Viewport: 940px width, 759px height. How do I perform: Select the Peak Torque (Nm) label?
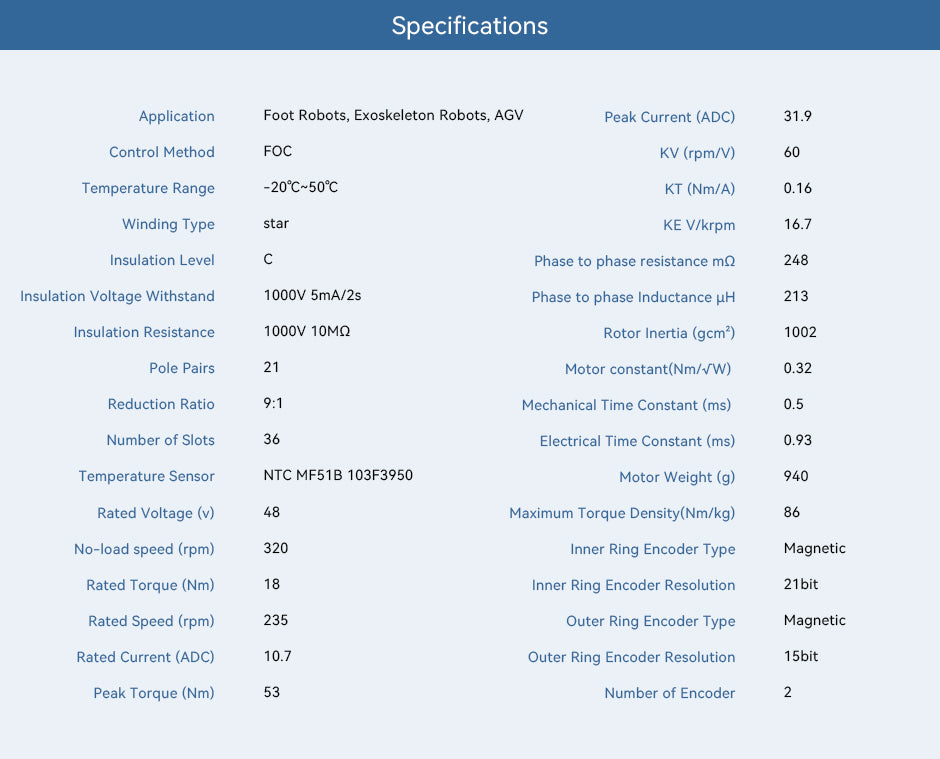(x=153, y=693)
